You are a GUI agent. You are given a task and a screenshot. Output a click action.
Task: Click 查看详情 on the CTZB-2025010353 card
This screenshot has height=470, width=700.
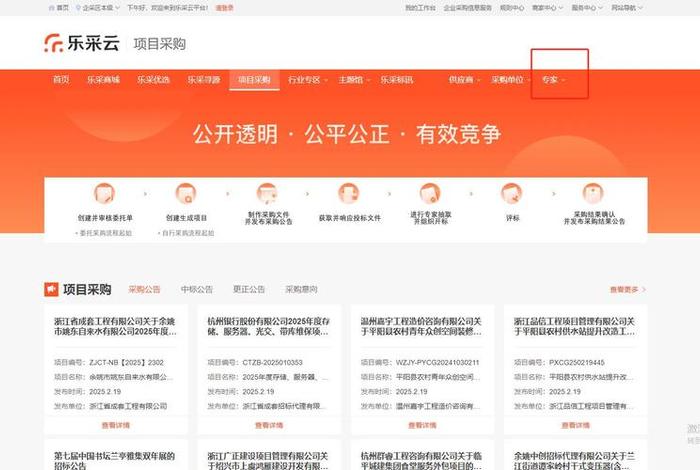click(269, 425)
